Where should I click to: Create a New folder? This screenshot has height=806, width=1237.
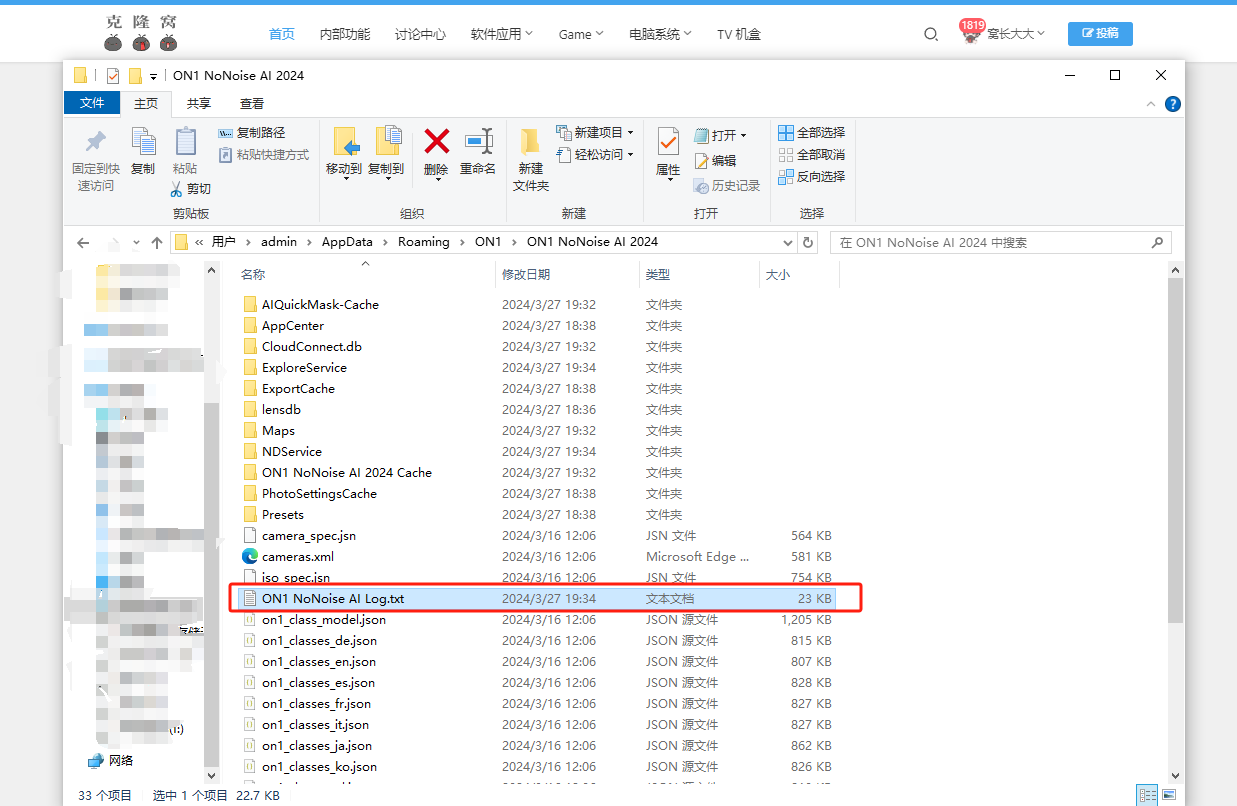point(531,159)
